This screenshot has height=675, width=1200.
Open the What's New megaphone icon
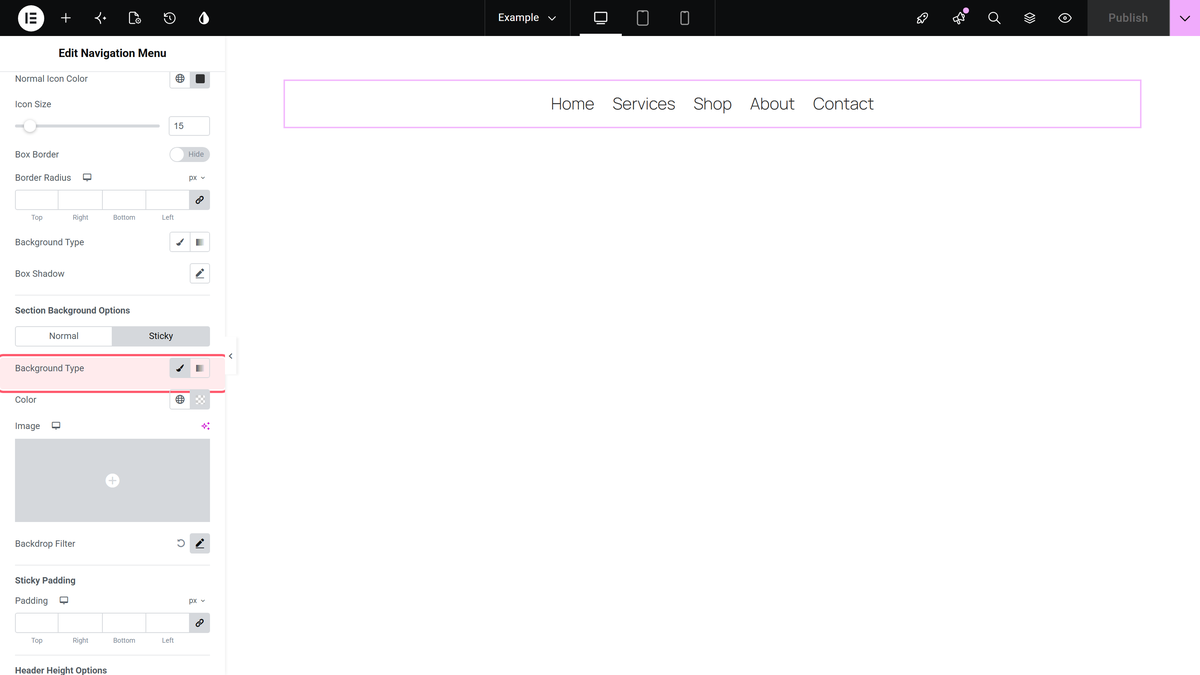(959, 18)
